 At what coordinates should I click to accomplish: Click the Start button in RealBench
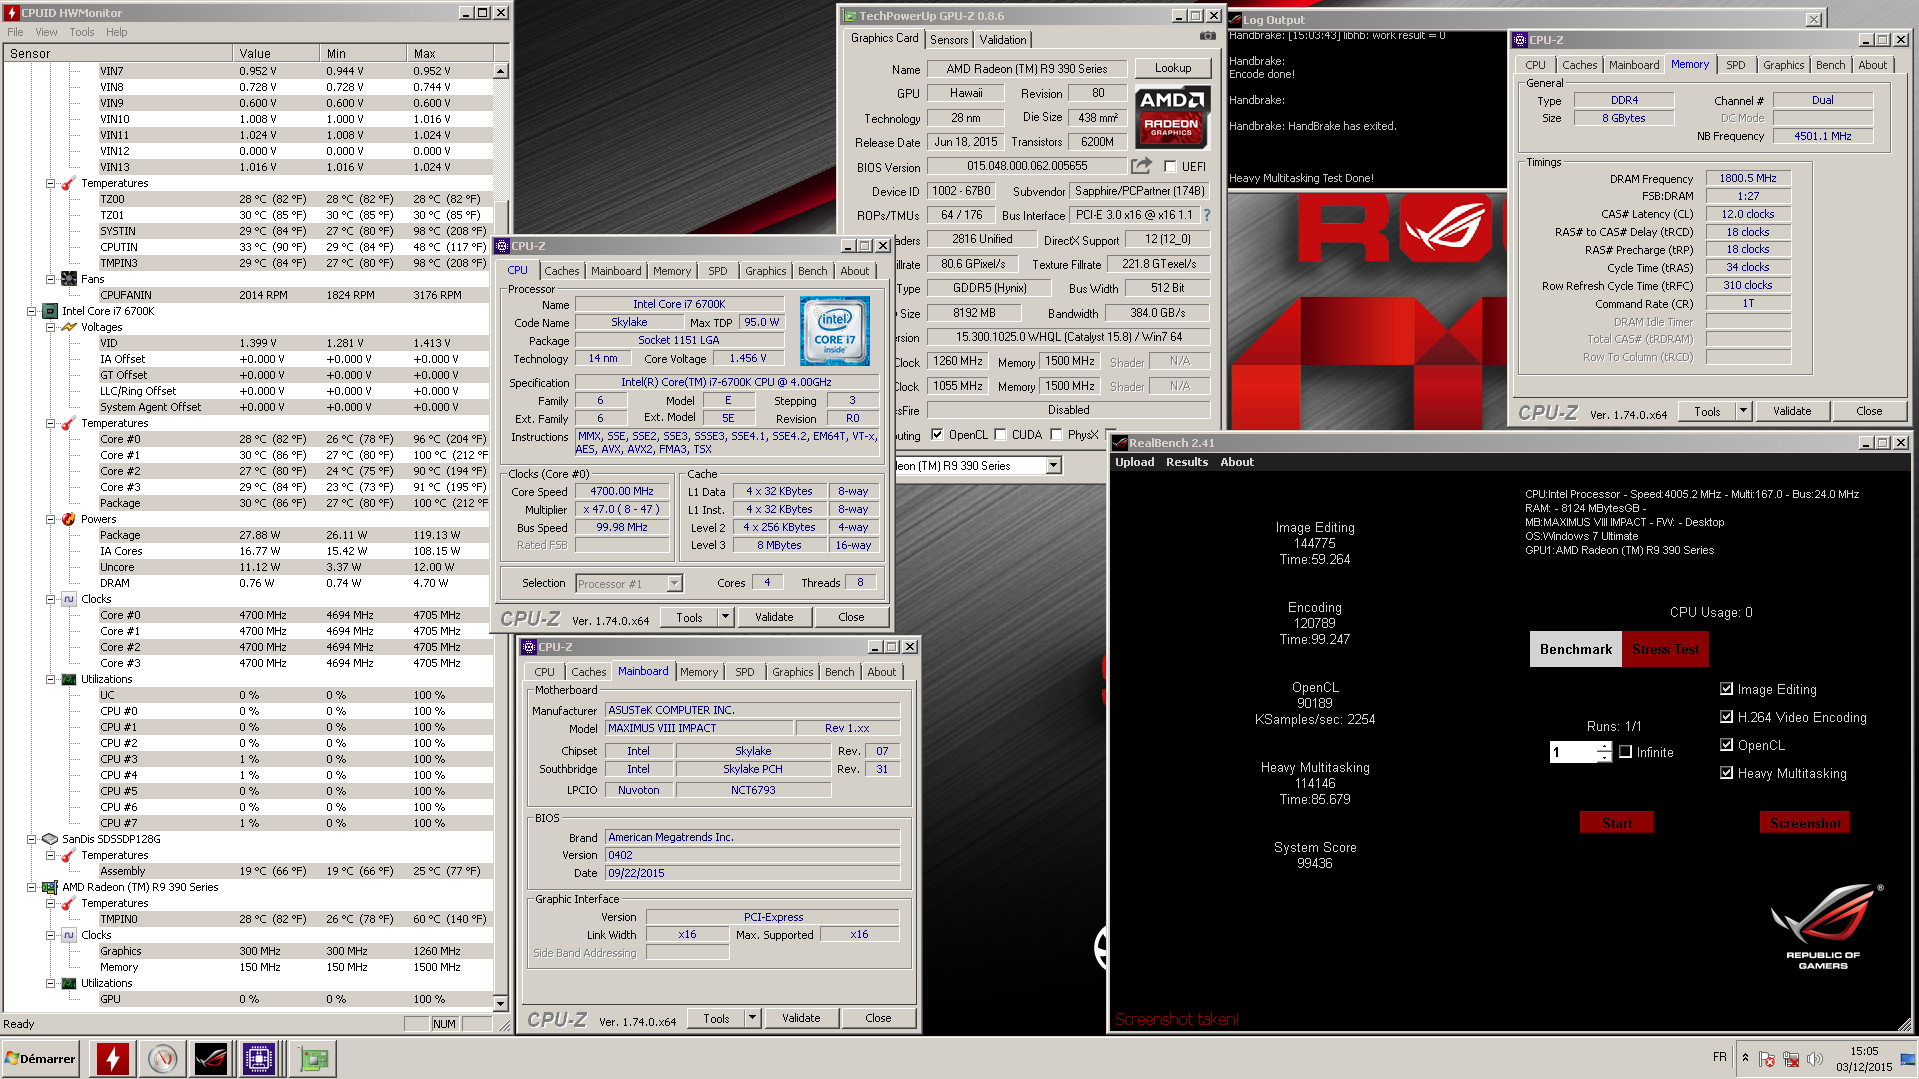[1616, 823]
